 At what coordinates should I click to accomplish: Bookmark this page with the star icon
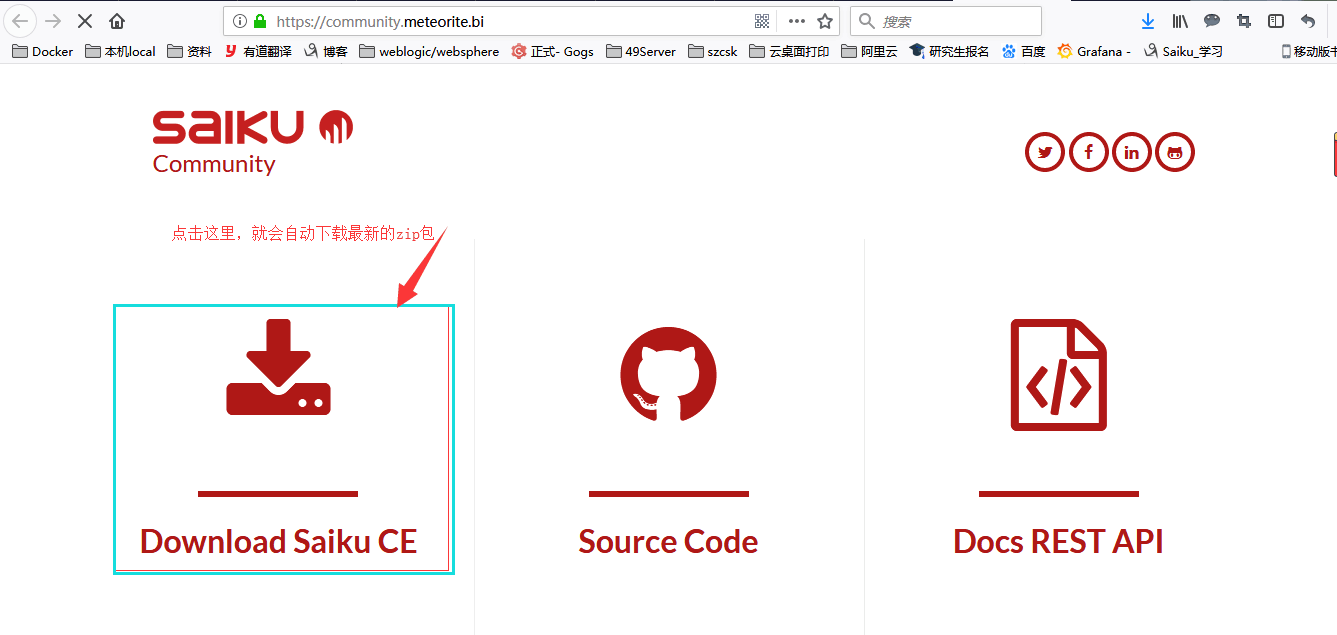coord(825,21)
